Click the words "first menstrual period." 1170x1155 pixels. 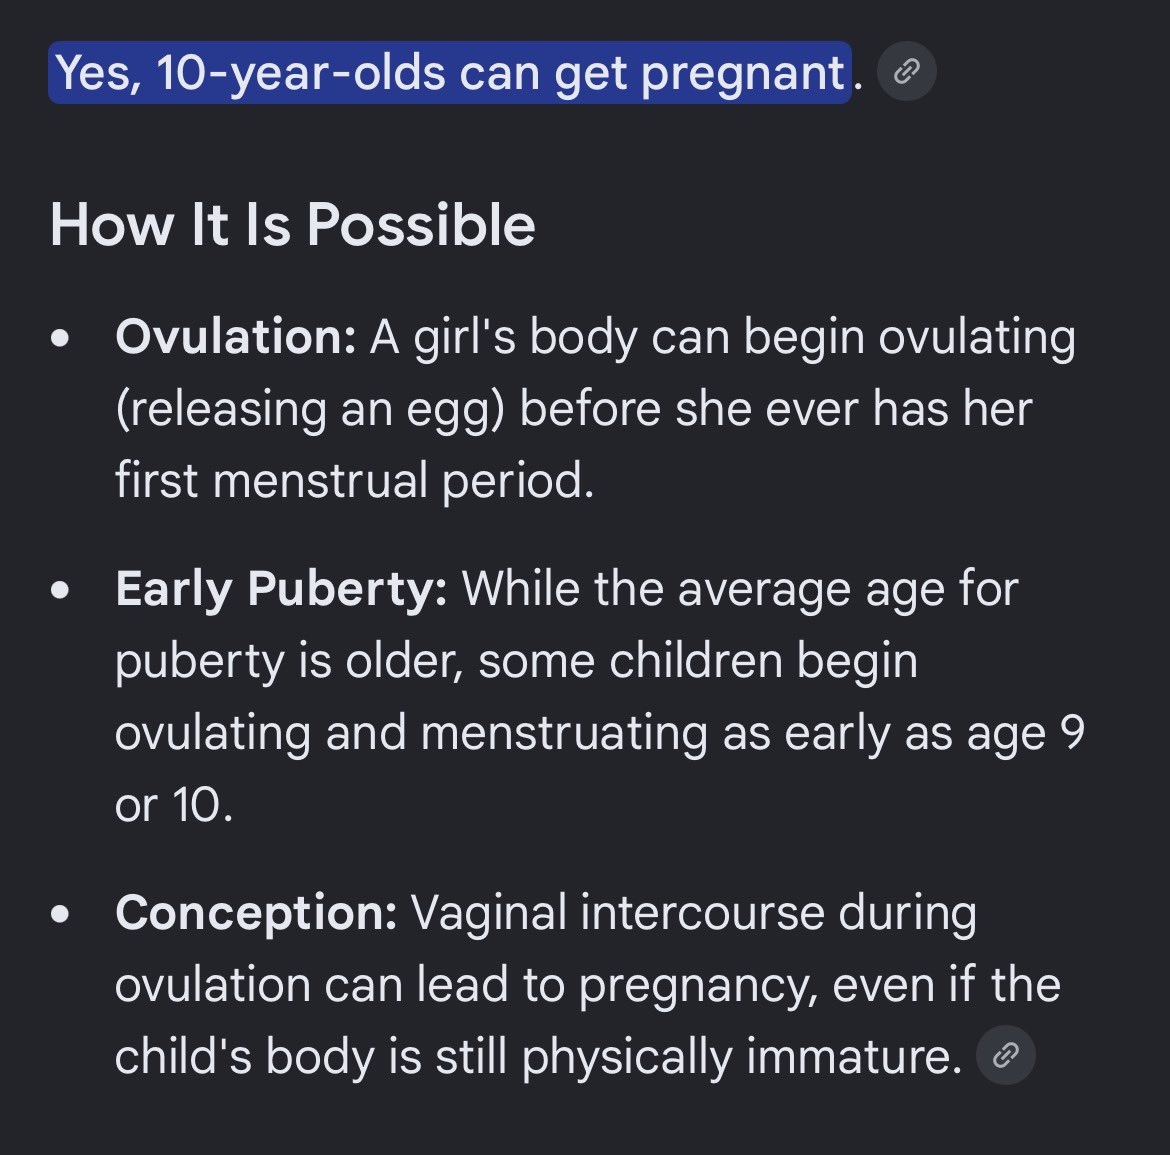[x=354, y=480]
